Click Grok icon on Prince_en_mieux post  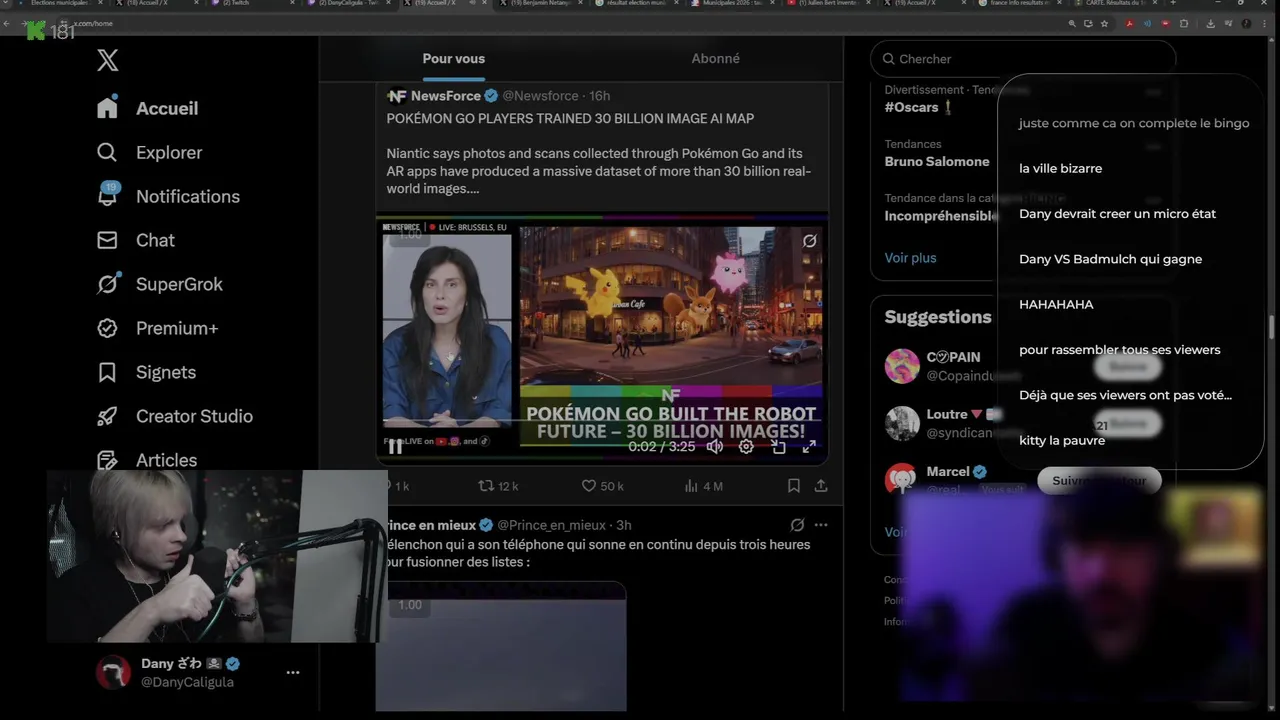pyautogui.click(x=797, y=525)
